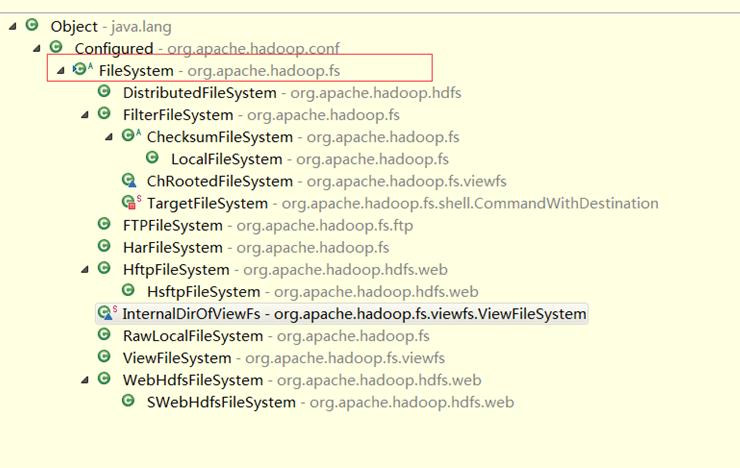Select LocalFileSystem in the hierarchy
740x468 pixels.
point(310,159)
